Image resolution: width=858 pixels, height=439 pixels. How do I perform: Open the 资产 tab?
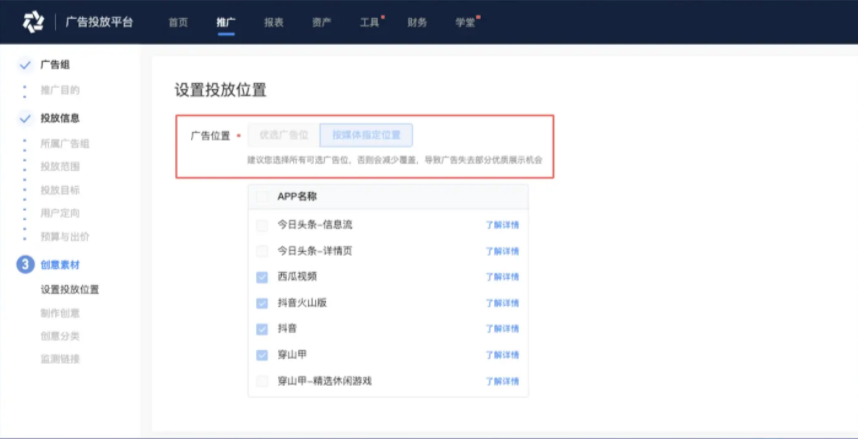[321, 22]
